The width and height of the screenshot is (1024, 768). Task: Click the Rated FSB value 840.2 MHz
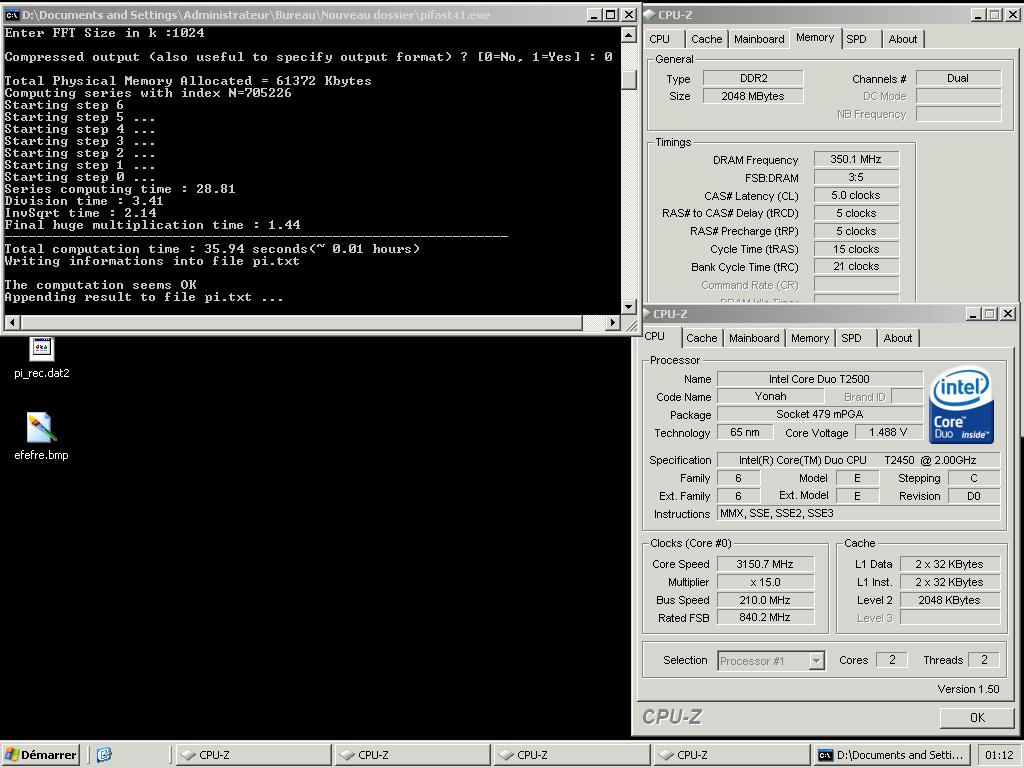pos(765,617)
